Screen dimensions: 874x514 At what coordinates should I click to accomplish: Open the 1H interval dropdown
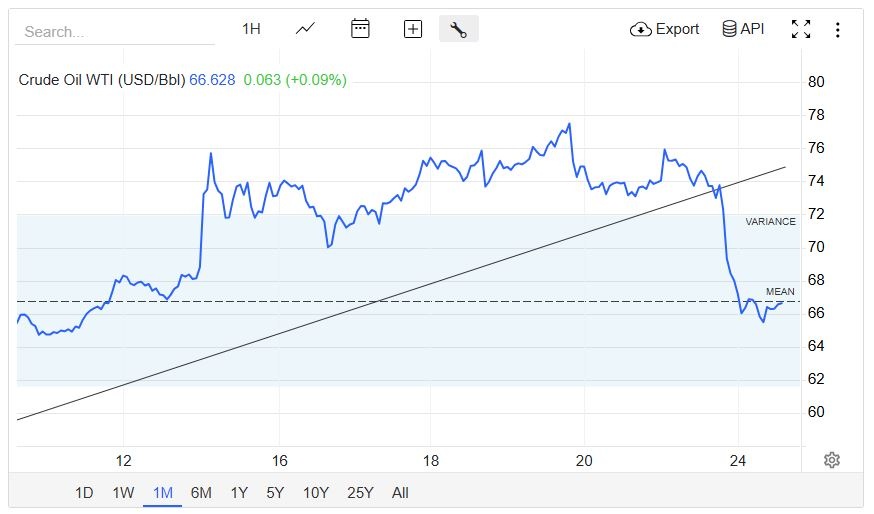[x=251, y=29]
